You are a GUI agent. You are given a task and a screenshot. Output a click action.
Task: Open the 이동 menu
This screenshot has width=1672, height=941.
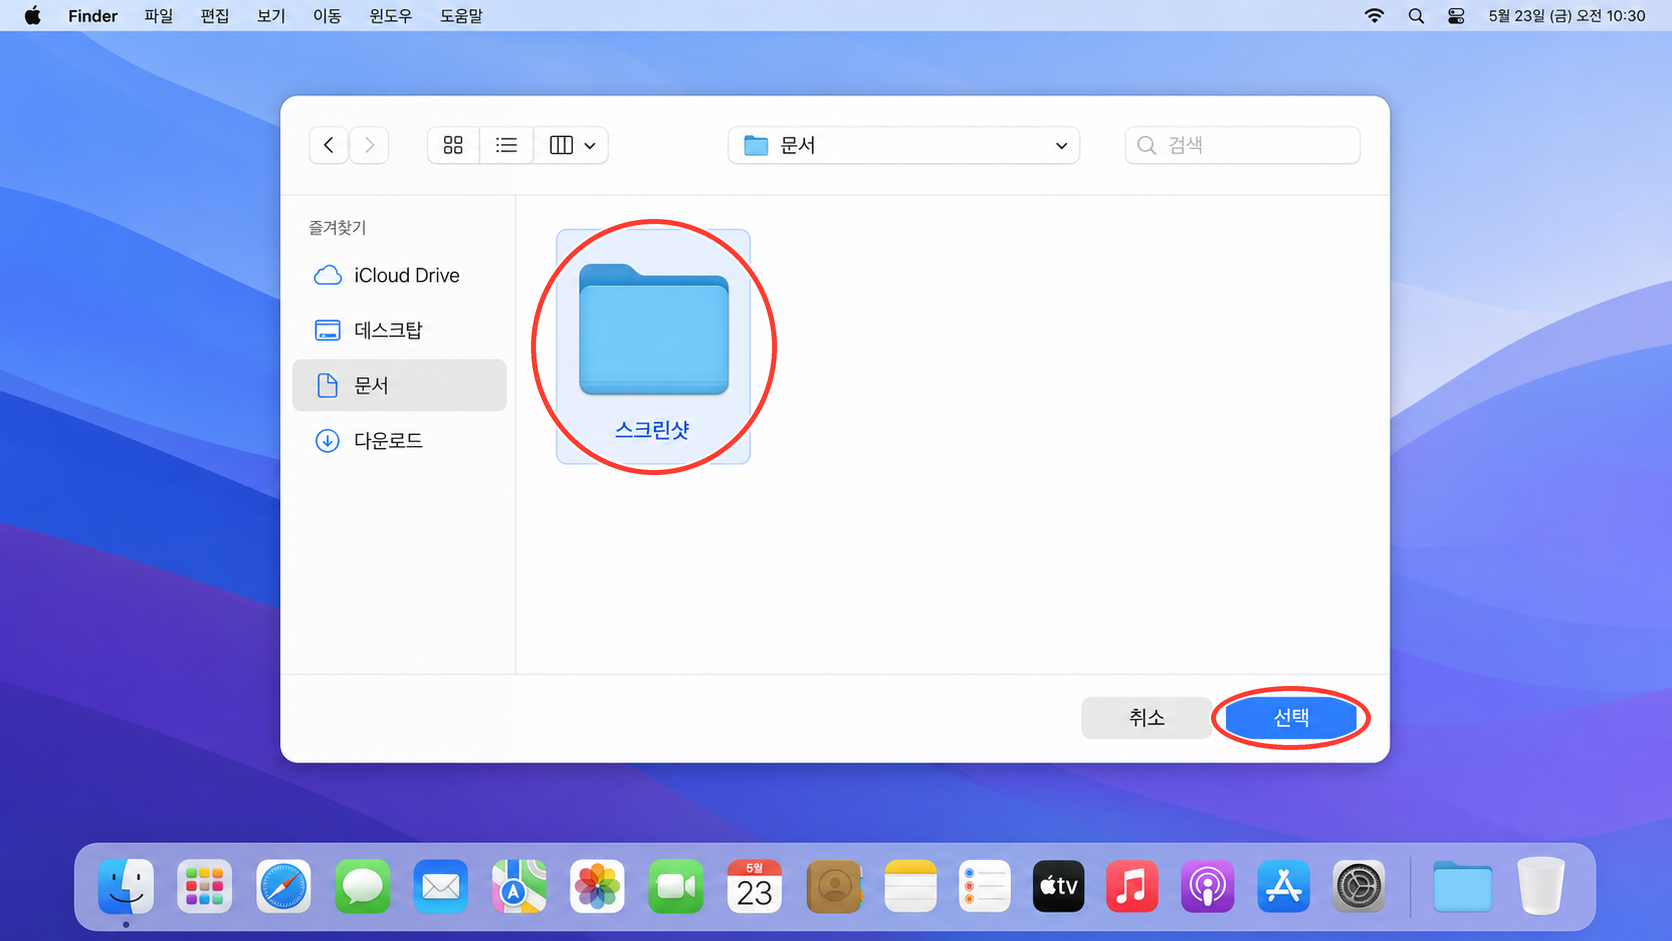(327, 16)
